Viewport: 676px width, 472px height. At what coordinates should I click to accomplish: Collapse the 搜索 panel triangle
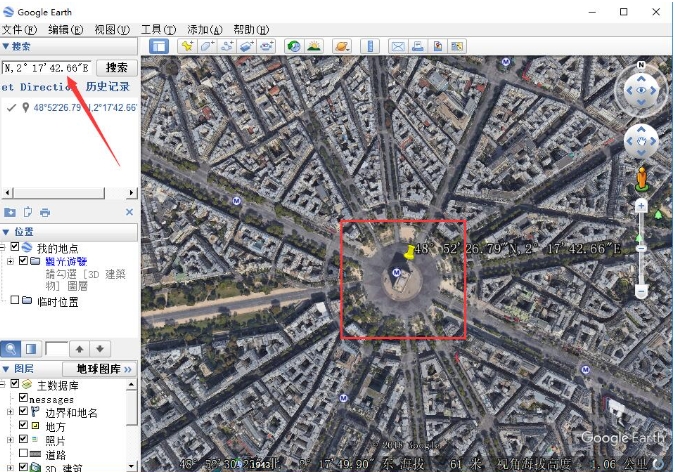tap(6, 46)
